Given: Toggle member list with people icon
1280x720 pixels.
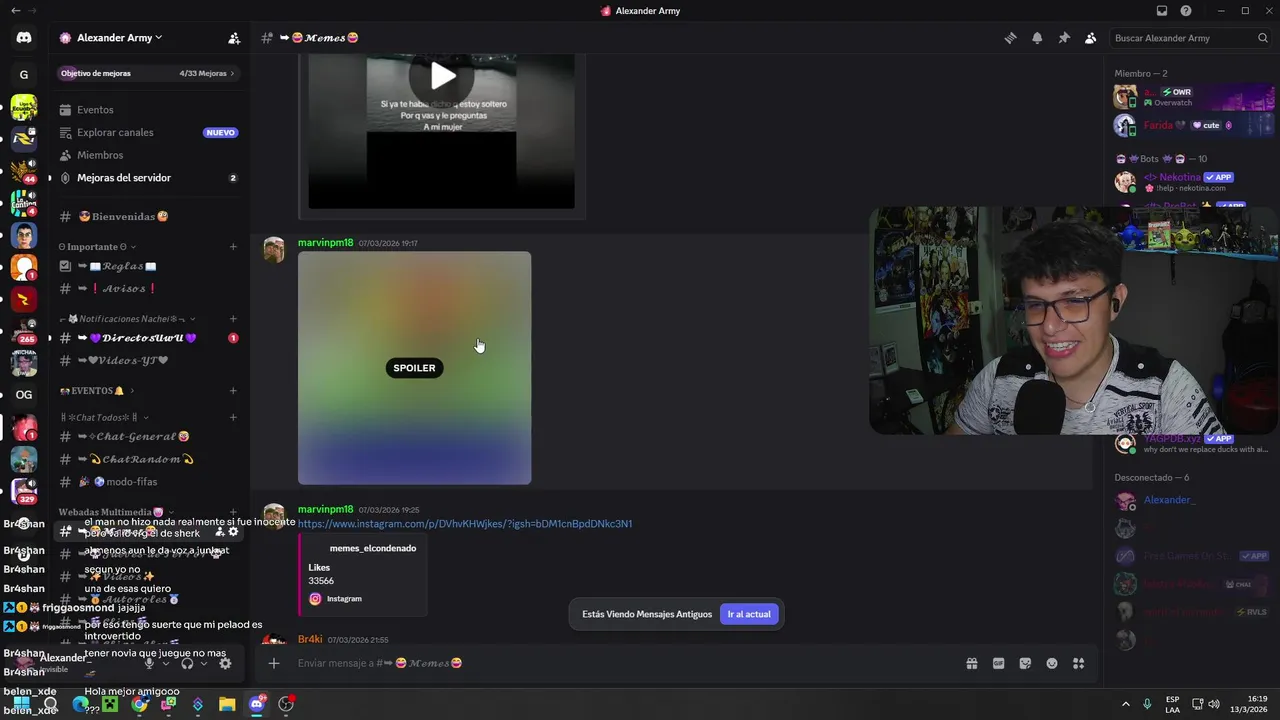Looking at the screenshot, I should coord(1090,38).
